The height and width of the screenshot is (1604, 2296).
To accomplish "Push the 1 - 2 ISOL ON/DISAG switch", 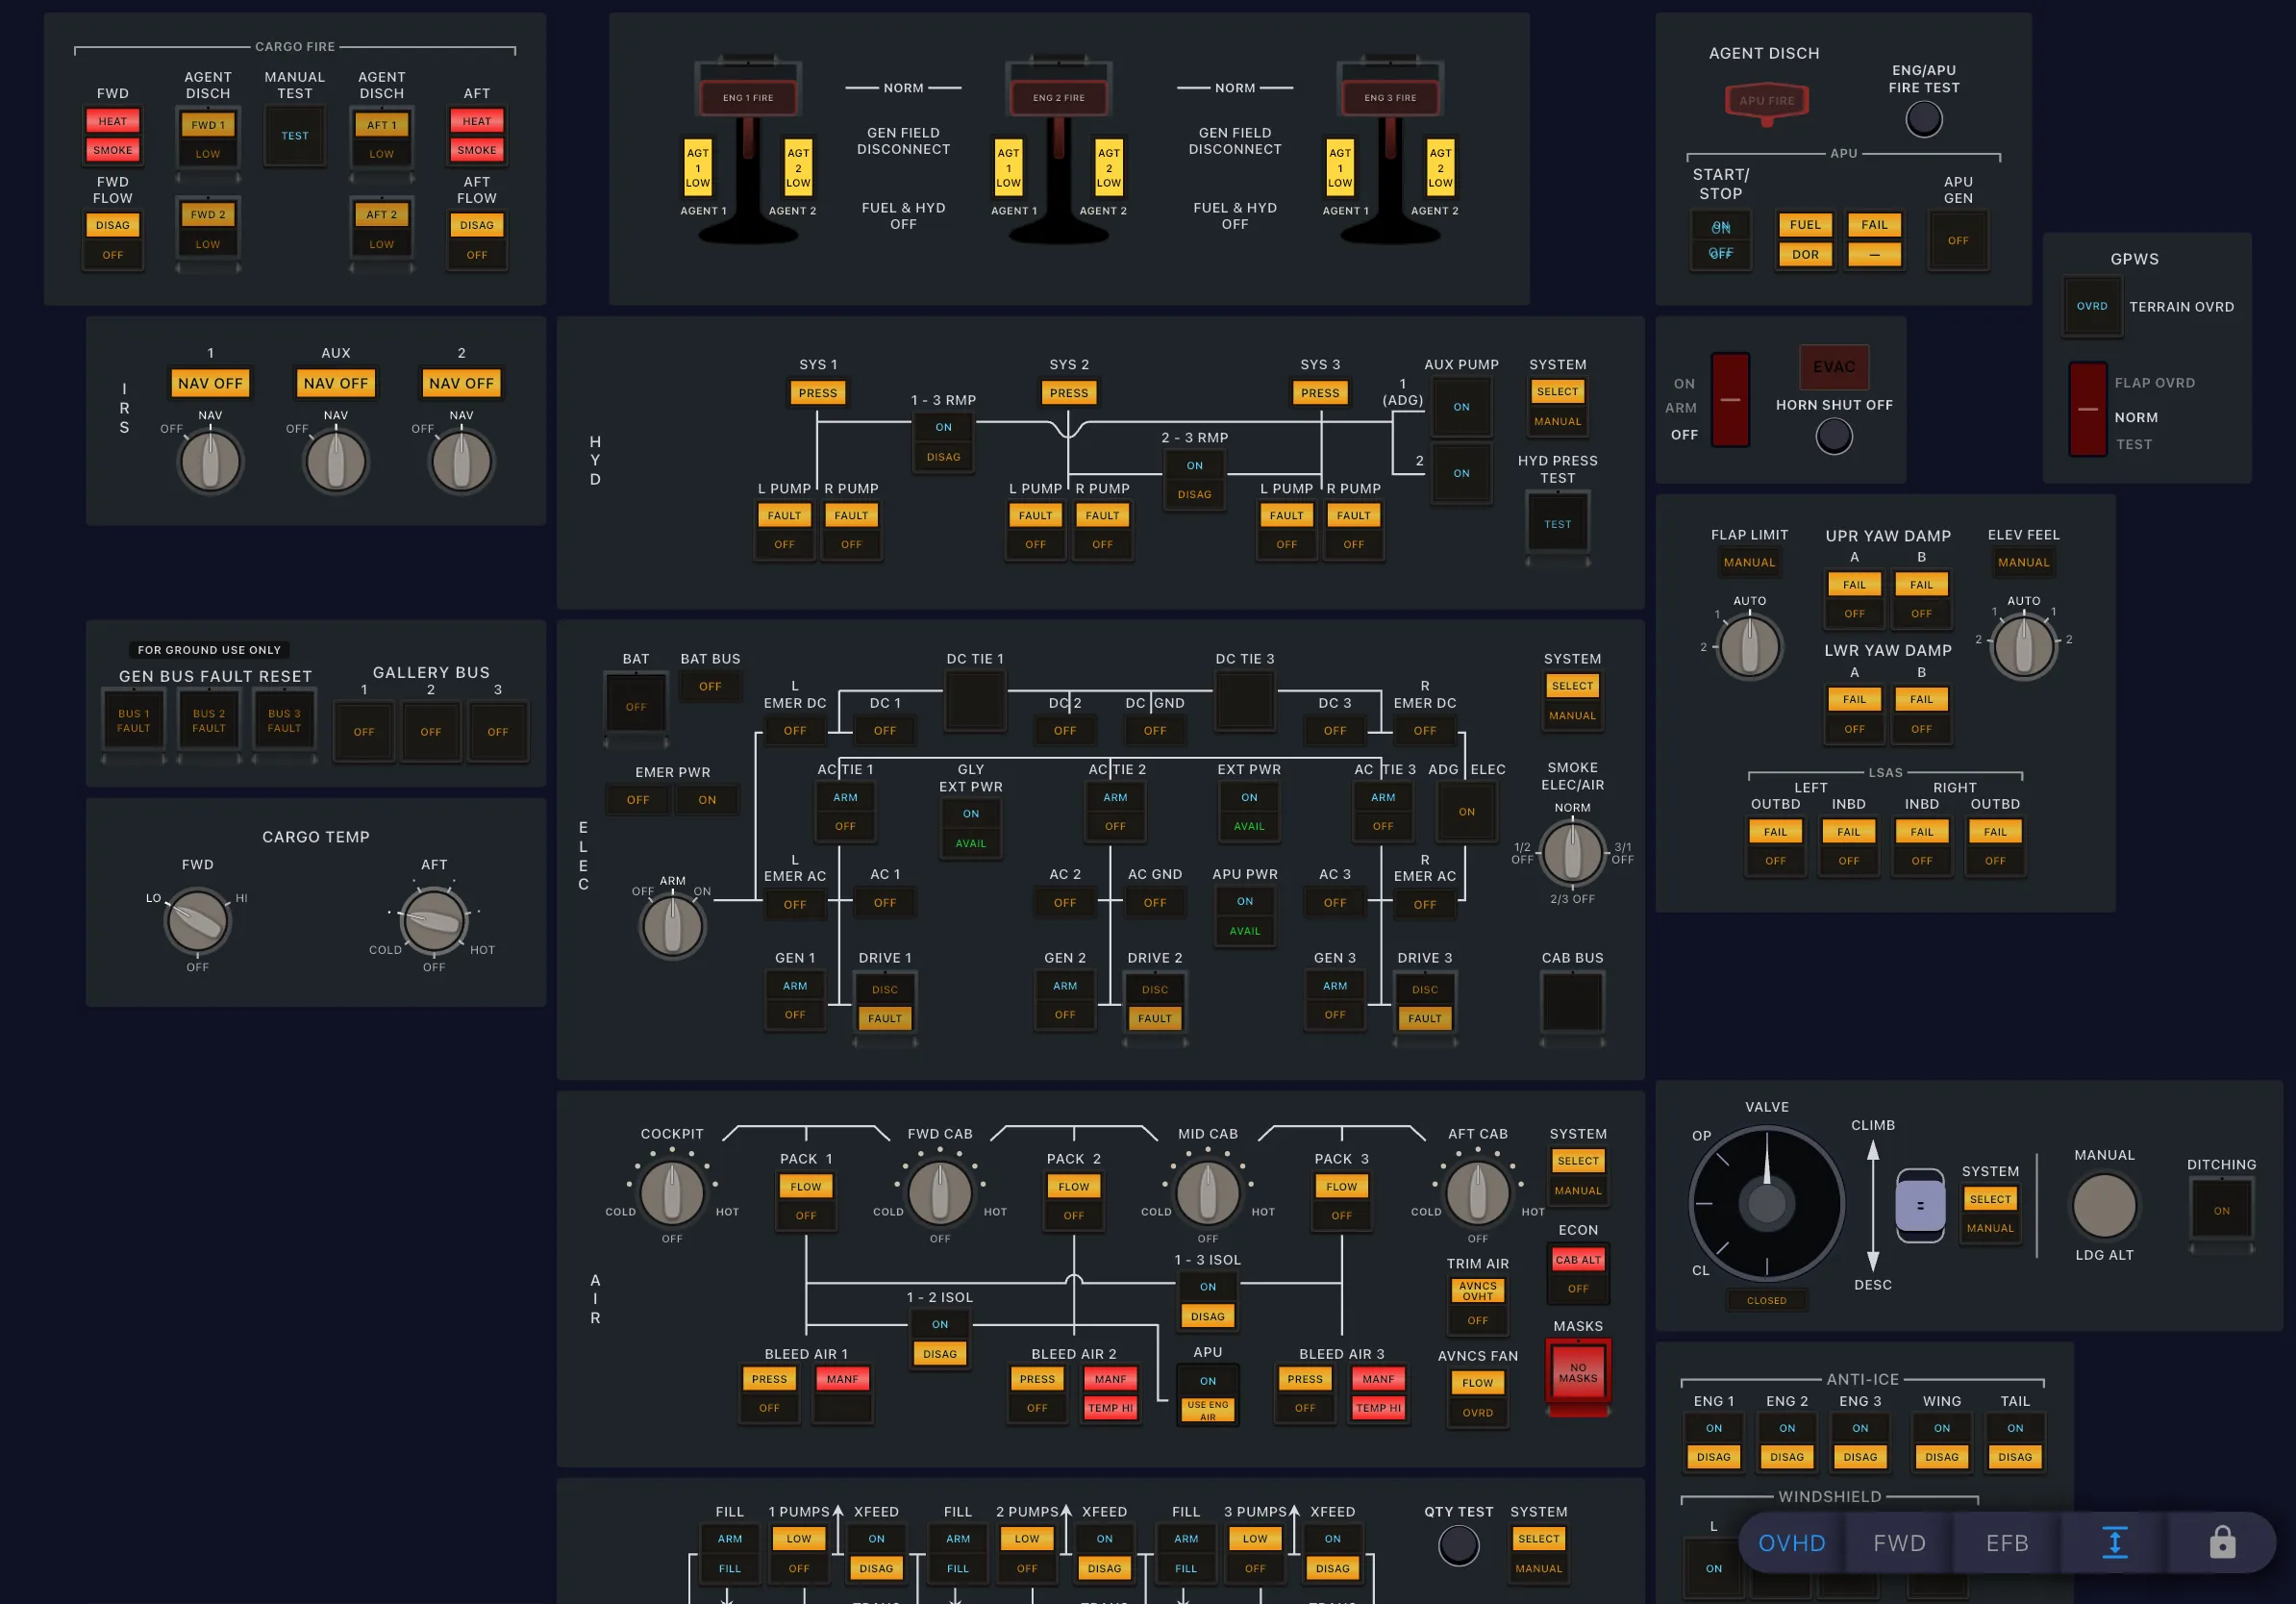I will click(x=939, y=1338).
